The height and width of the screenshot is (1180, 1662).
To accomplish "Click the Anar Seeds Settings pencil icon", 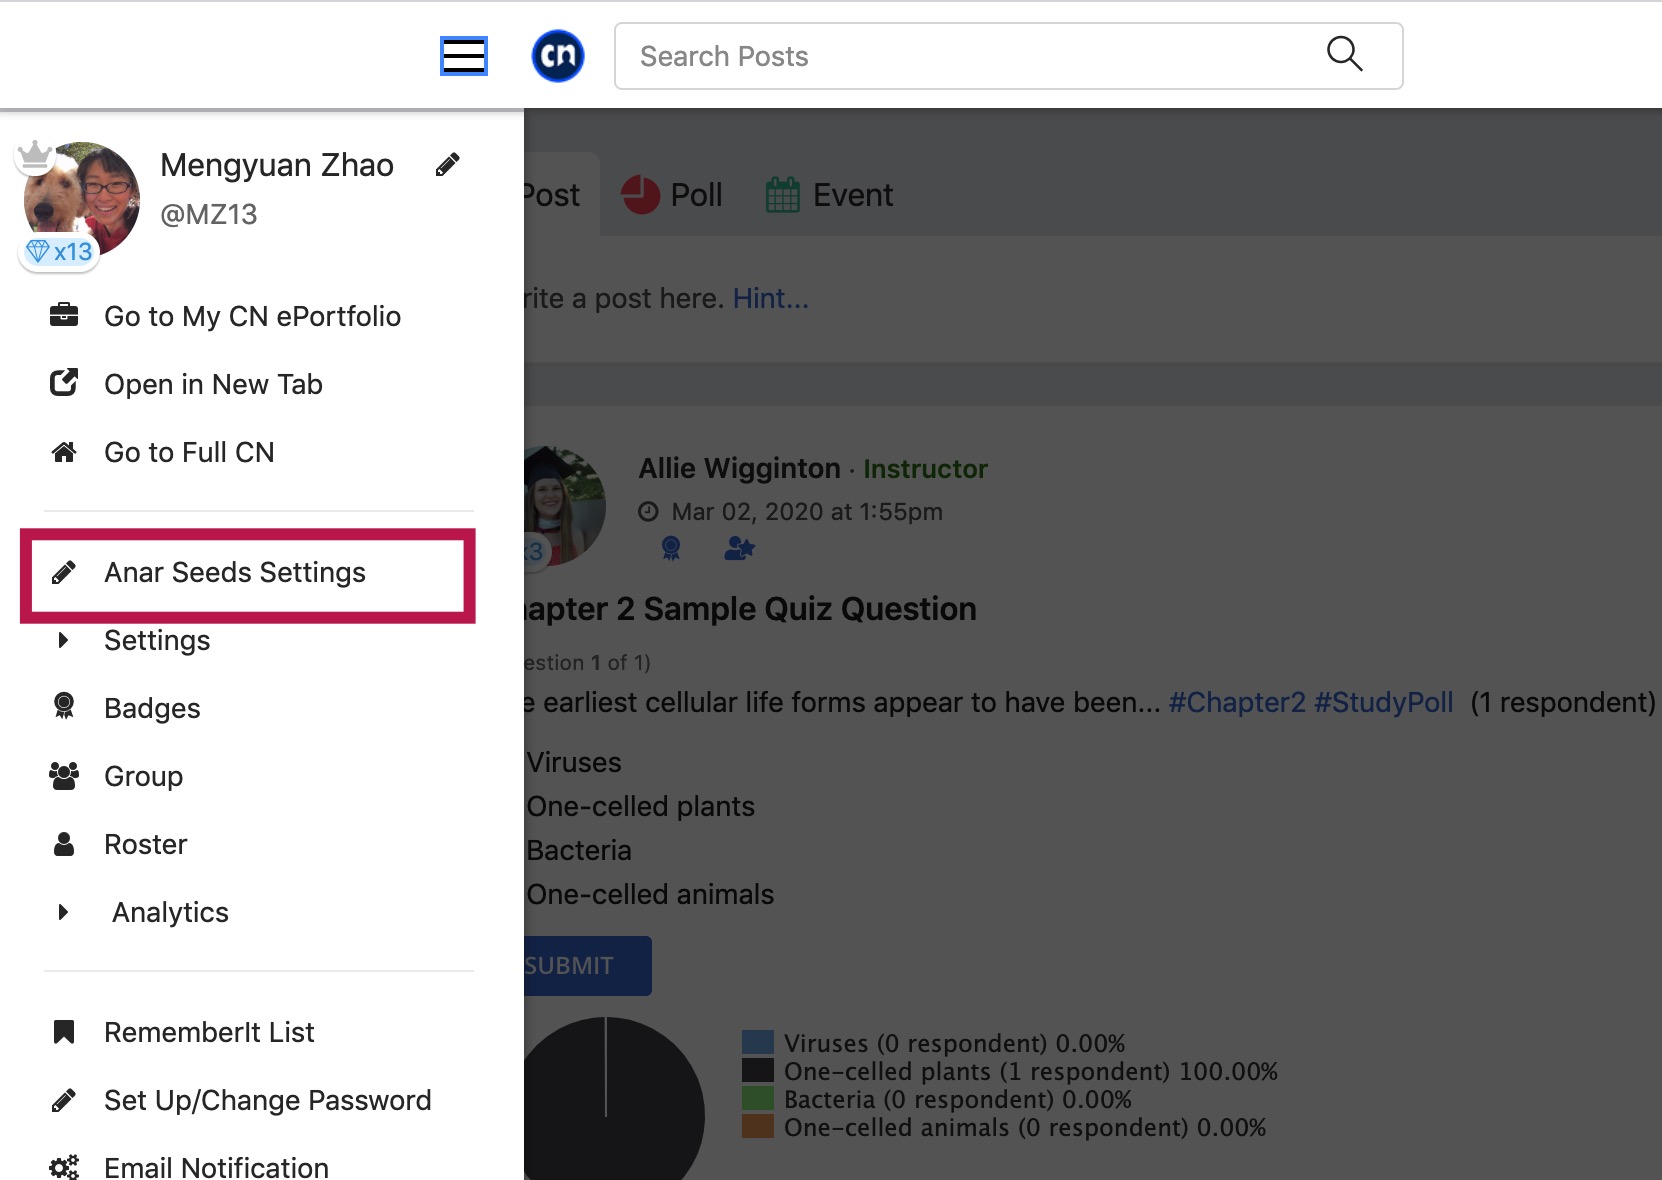I will tap(64, 572).
